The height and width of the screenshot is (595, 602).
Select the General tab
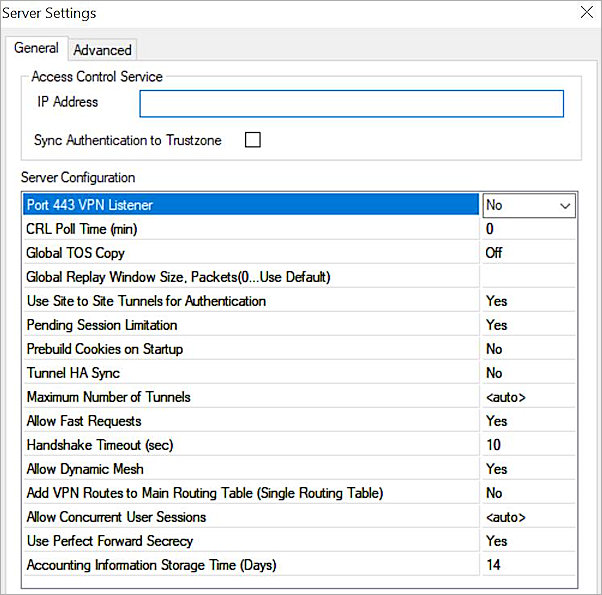[x=36, y=48]
